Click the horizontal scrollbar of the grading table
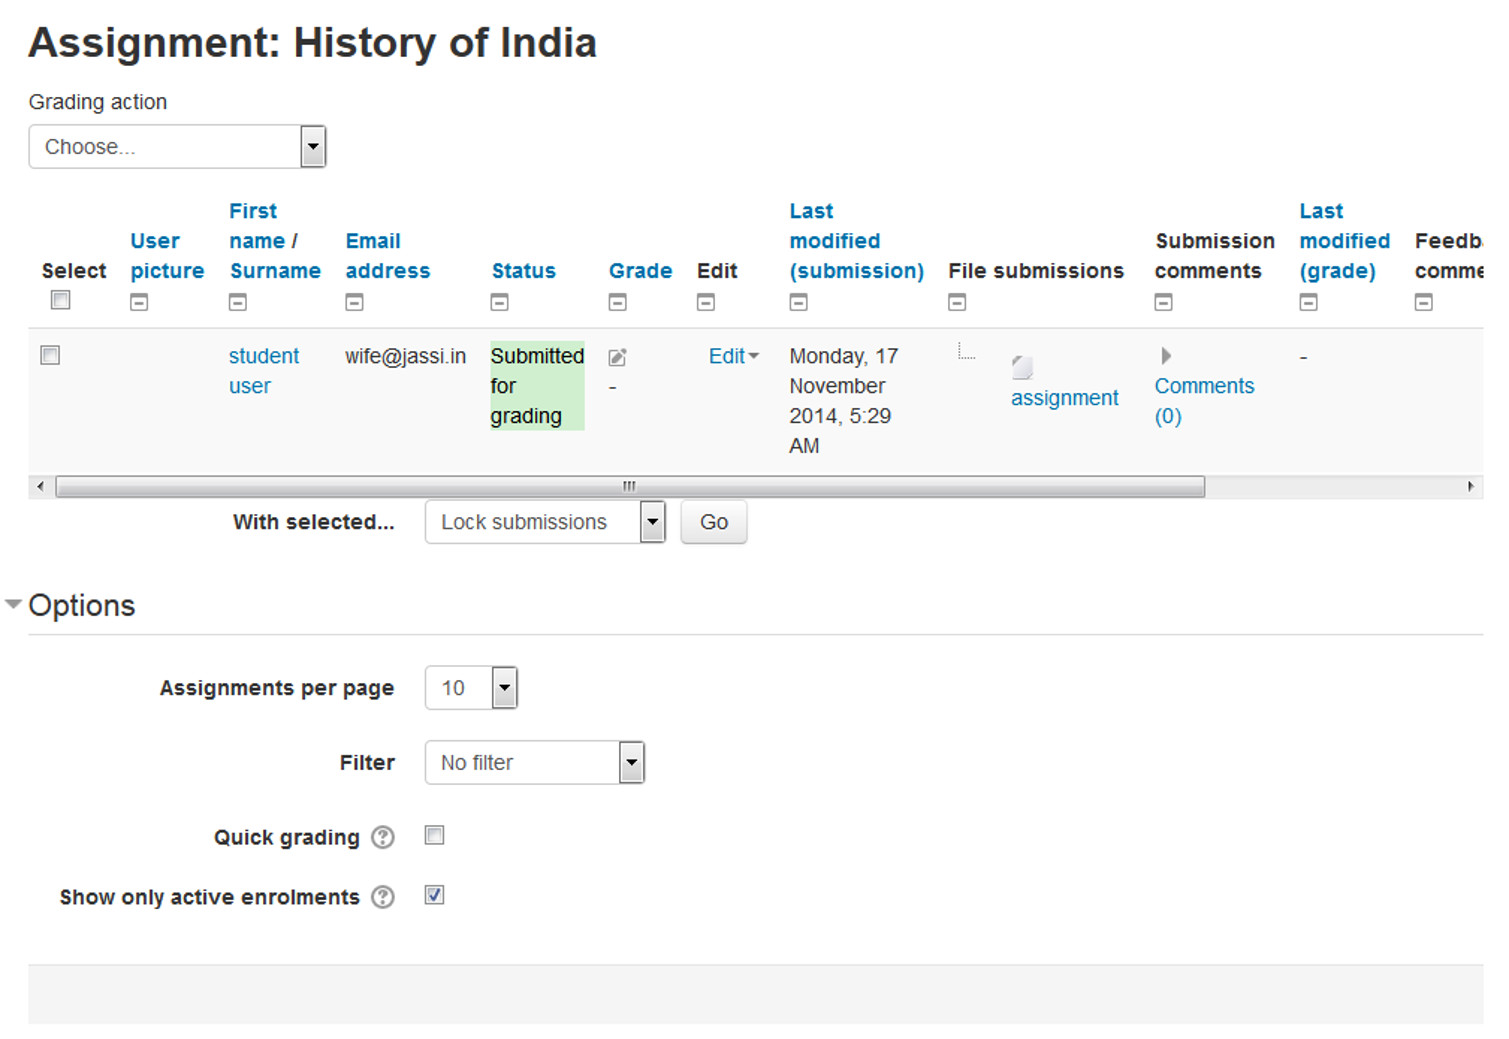The width and height of the screenshot is (1509, 1039). pyautogui.click(x=630, y=487)
